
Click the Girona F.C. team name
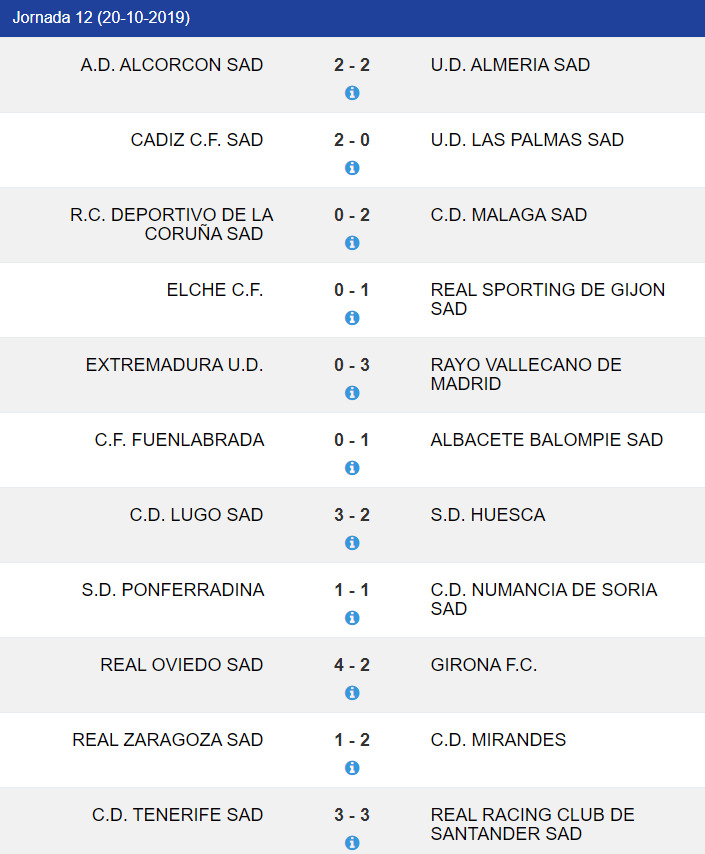484,665
